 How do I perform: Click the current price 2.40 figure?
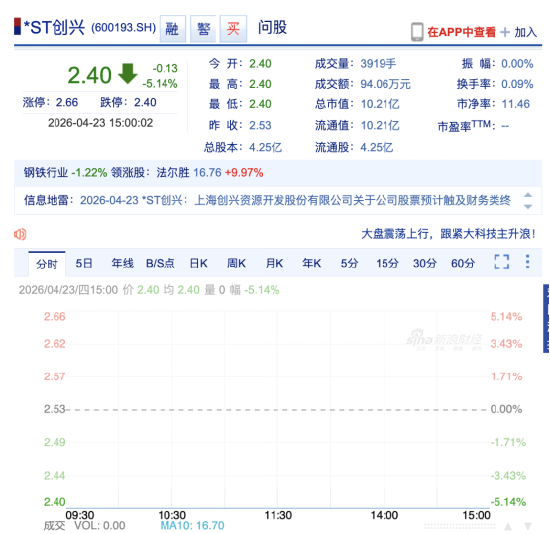tap(89, 75)
